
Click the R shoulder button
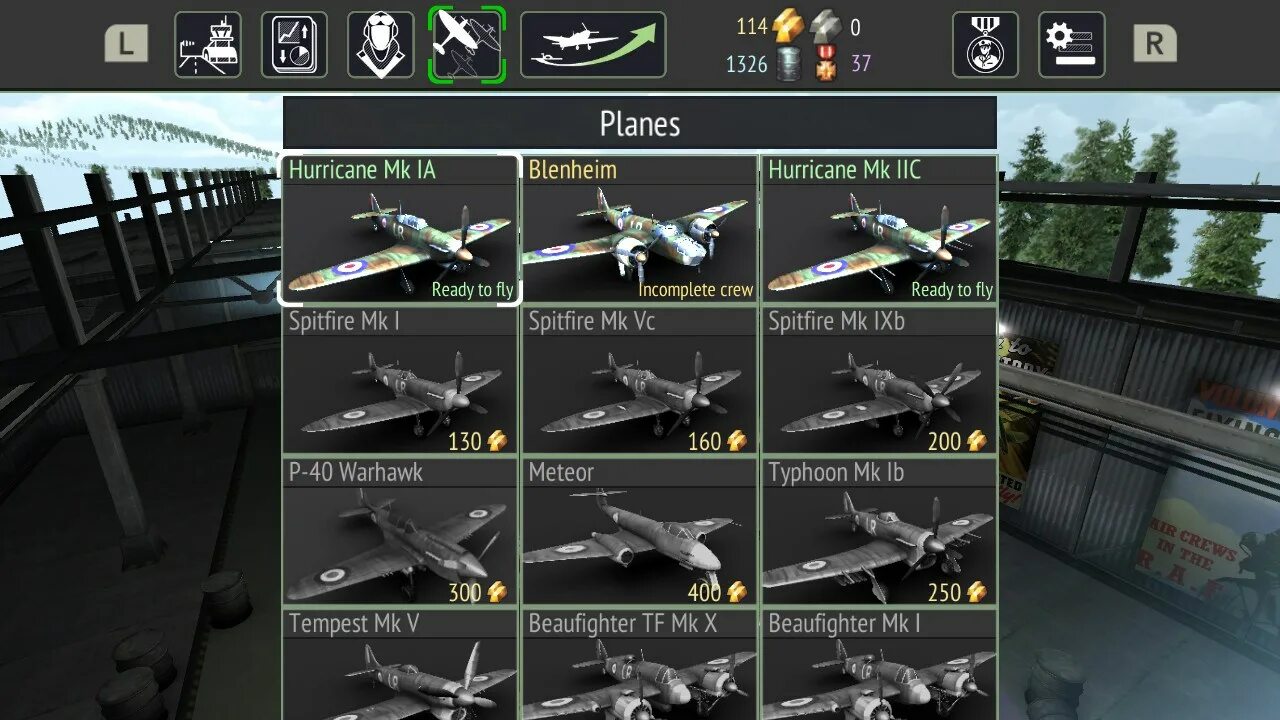tap(1155, 43)
